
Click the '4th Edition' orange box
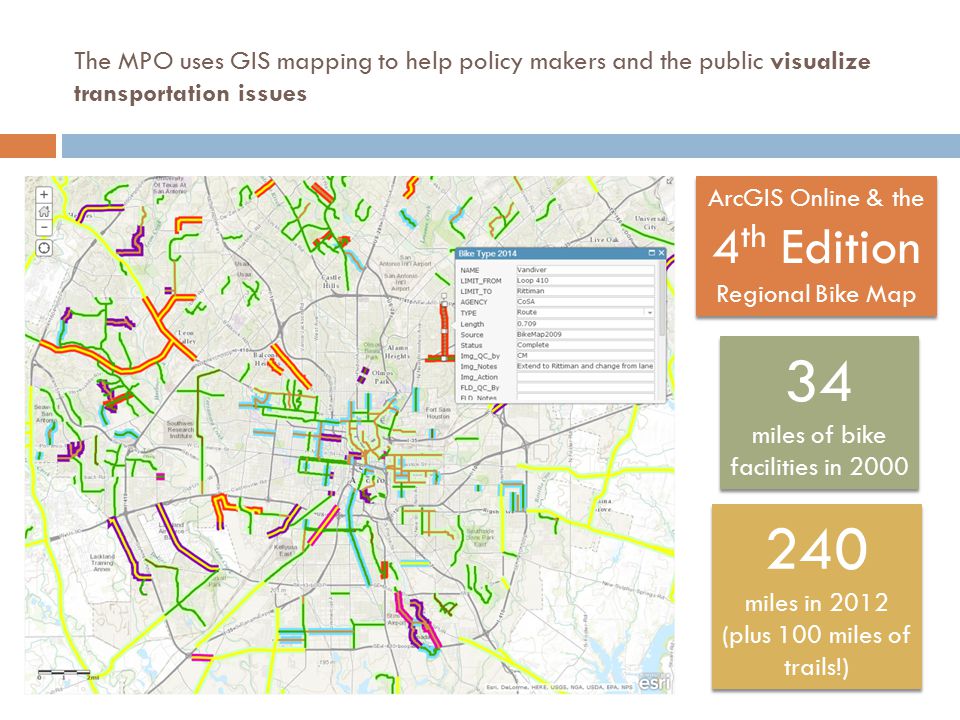coord(816,246)
